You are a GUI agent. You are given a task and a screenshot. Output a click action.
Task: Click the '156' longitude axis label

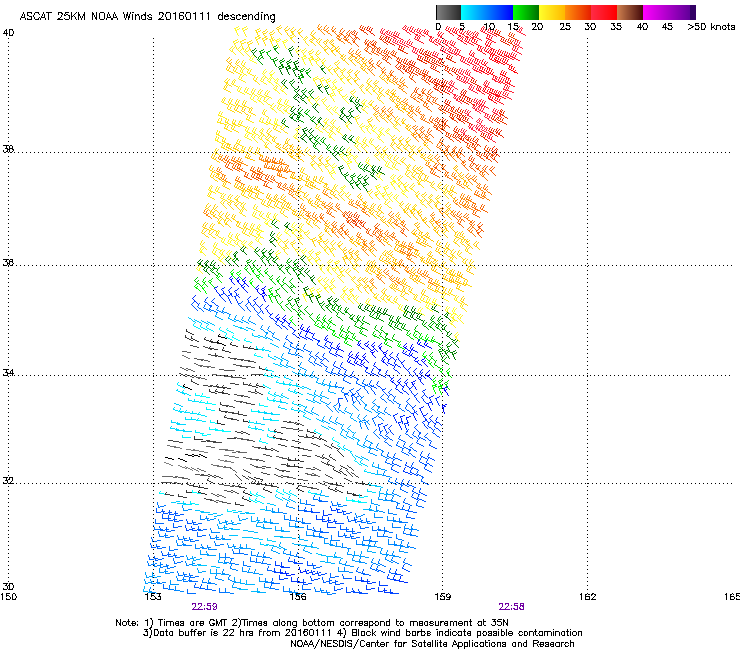tap(298, 597)
